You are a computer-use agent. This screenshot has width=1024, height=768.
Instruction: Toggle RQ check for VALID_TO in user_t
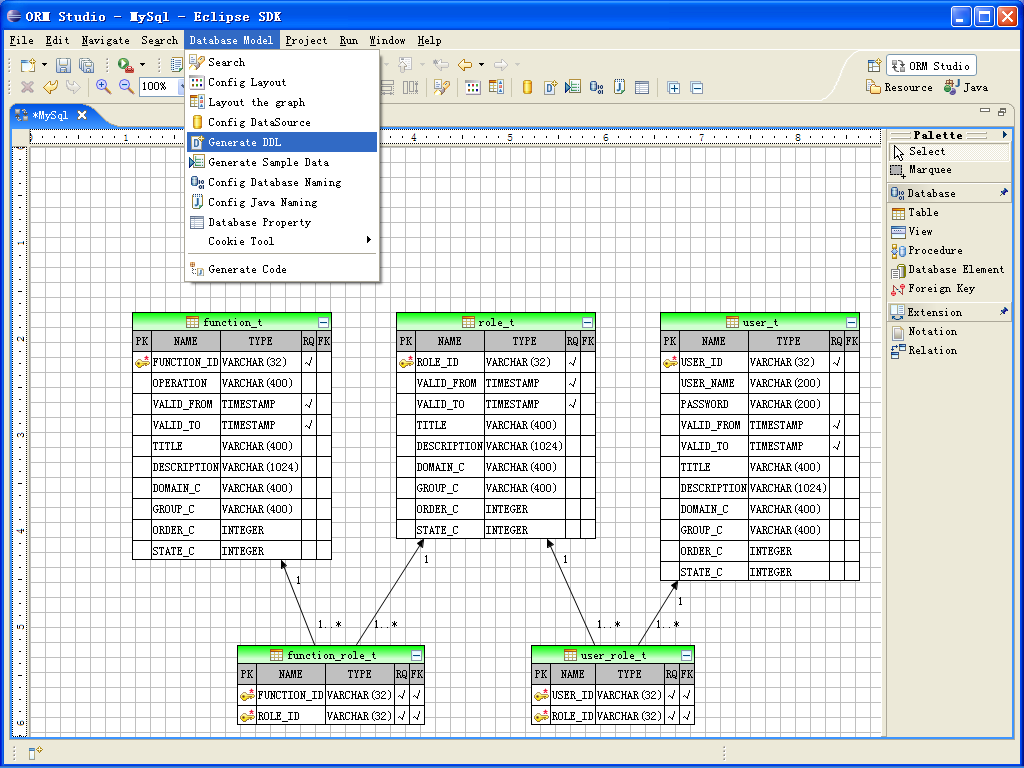pyautogui.click(x=836, y=446)
